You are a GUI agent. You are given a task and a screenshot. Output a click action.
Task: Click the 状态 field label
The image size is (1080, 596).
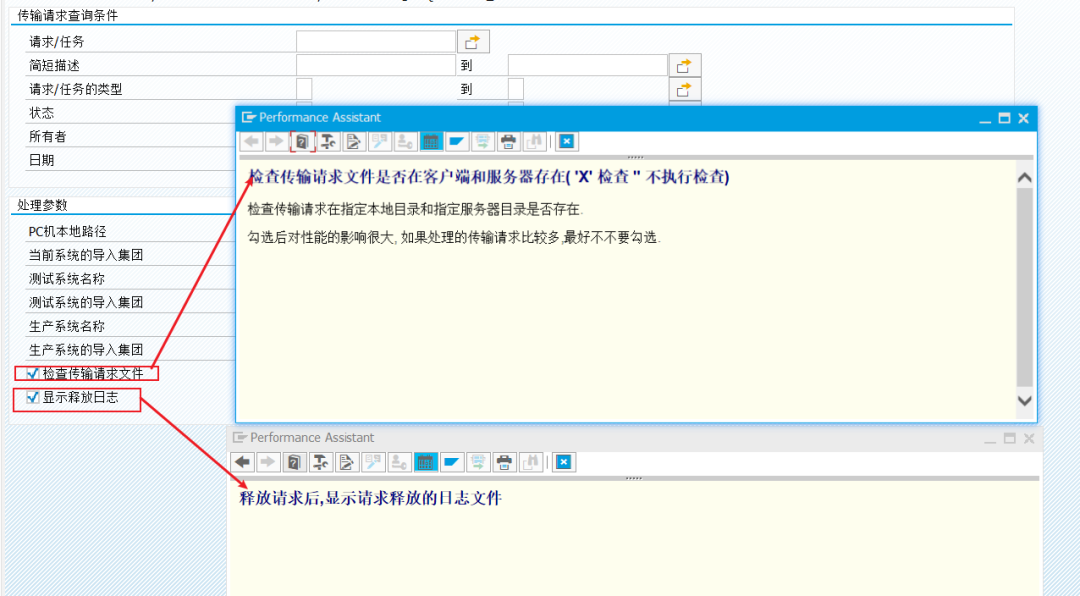[41, 113]
